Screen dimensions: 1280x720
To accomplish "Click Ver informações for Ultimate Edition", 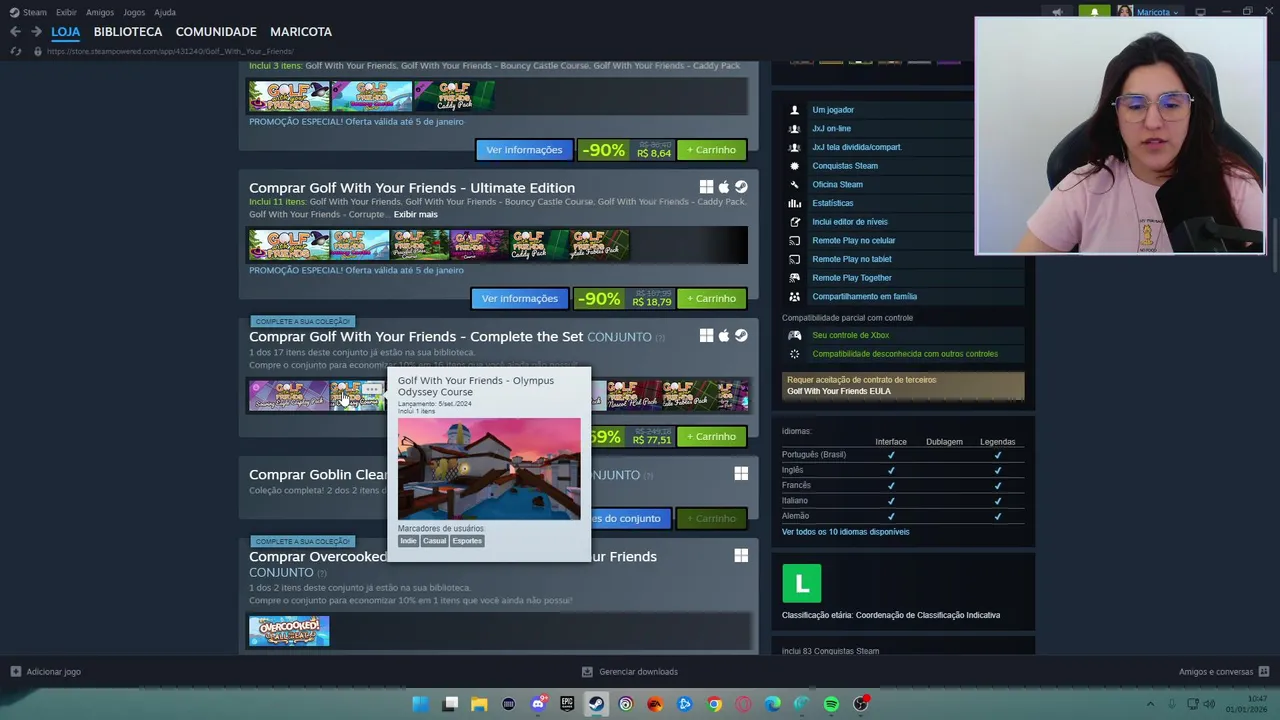I will click(519, 298).
